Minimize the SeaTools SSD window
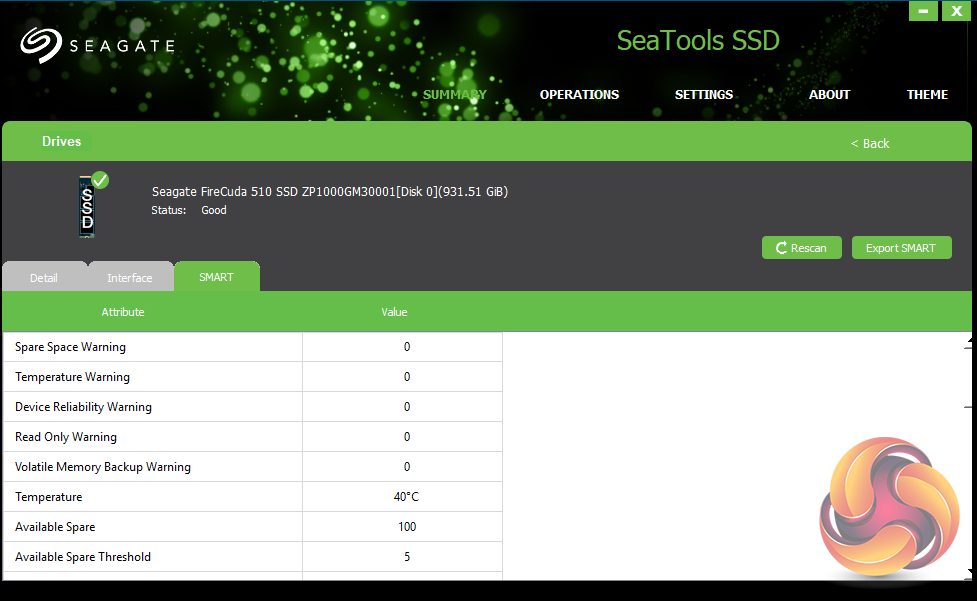 [x=923, y=11]
